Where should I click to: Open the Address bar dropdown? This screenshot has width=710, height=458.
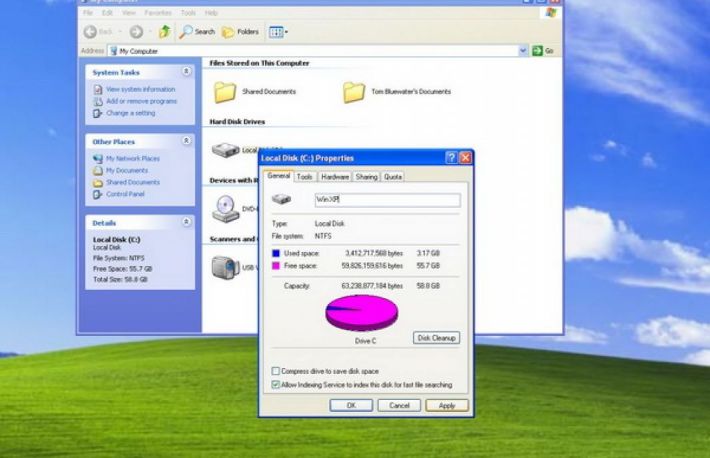click(x=523, y=50)
